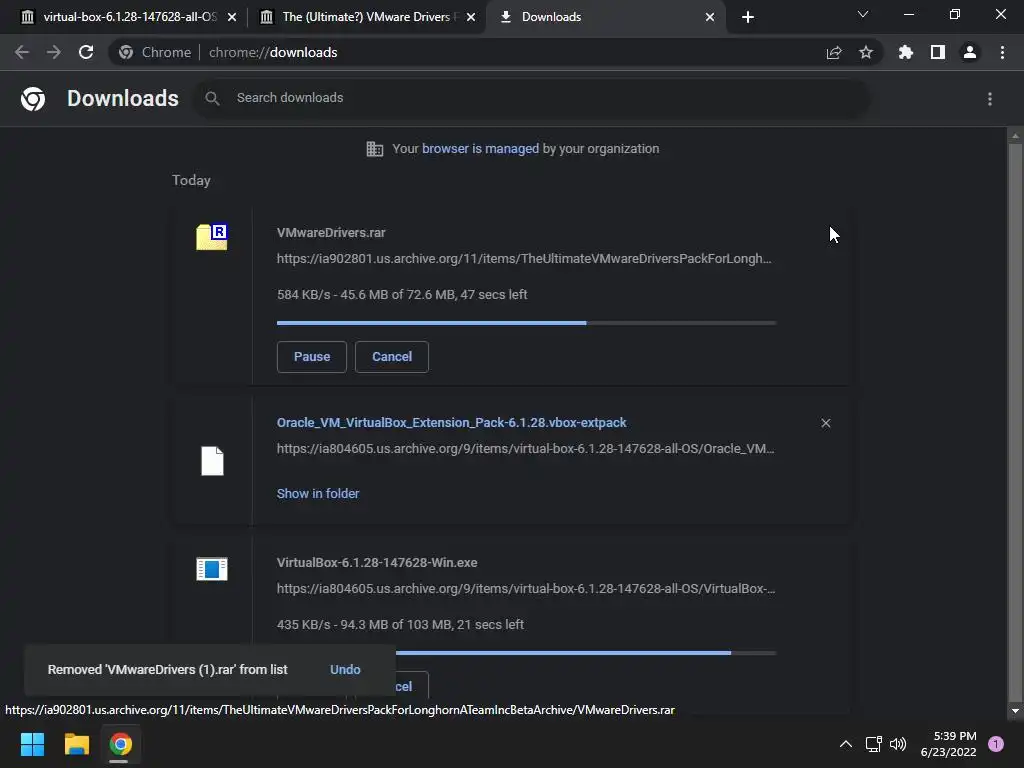Click the extension pack blank file icon
The height and width of the screenshot is (768, 1024).
coord(212,461)
